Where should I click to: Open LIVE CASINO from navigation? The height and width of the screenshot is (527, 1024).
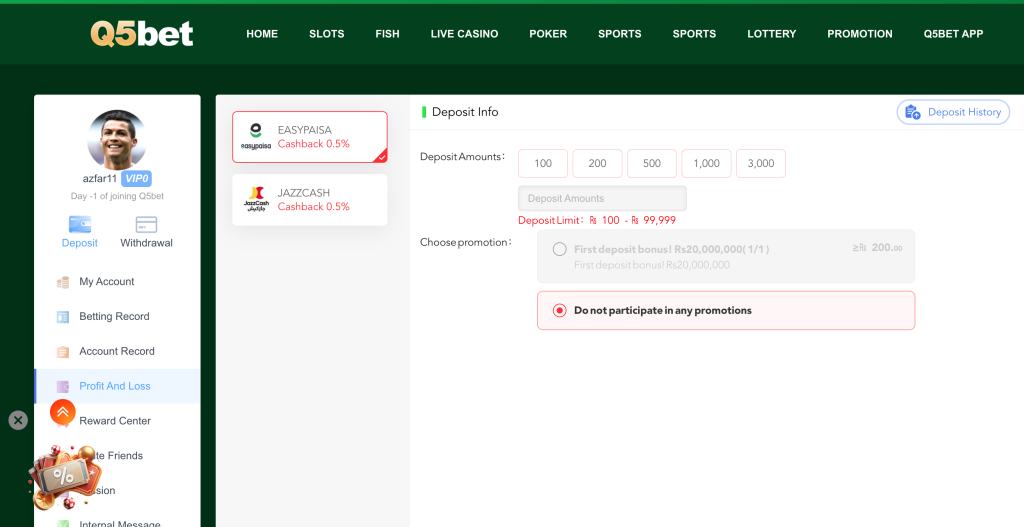coord(464,34)
